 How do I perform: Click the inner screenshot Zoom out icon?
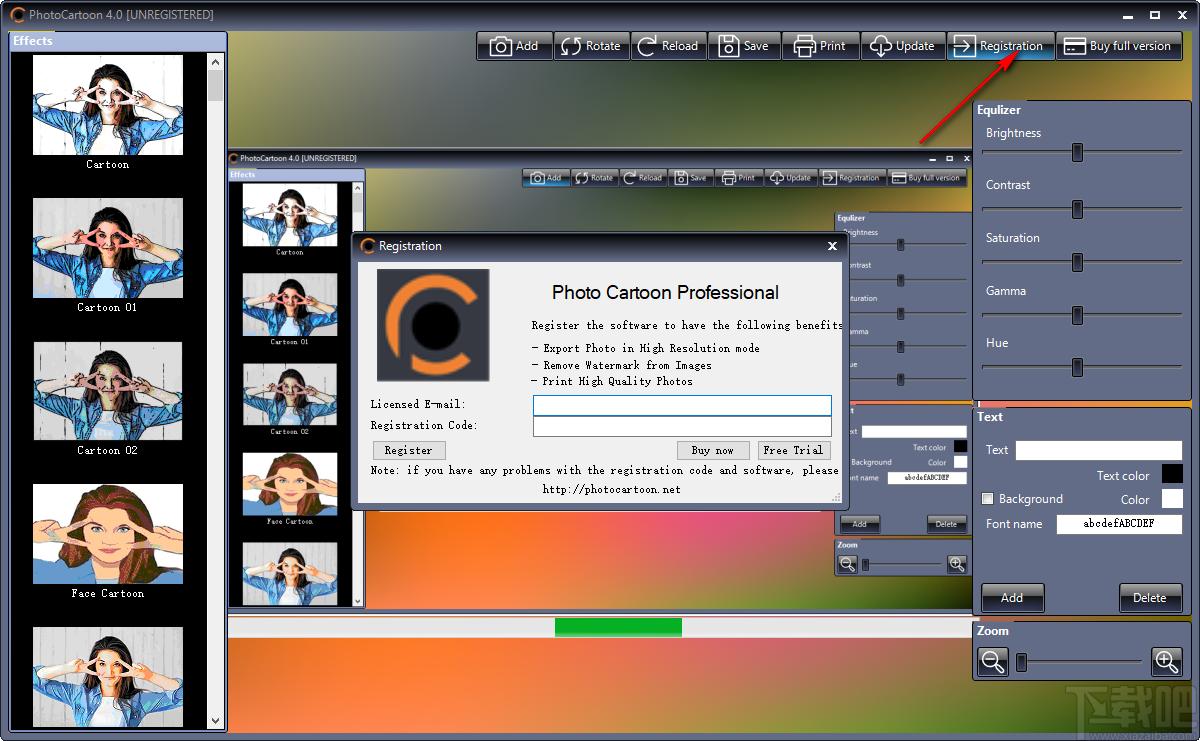click(848, 564)
